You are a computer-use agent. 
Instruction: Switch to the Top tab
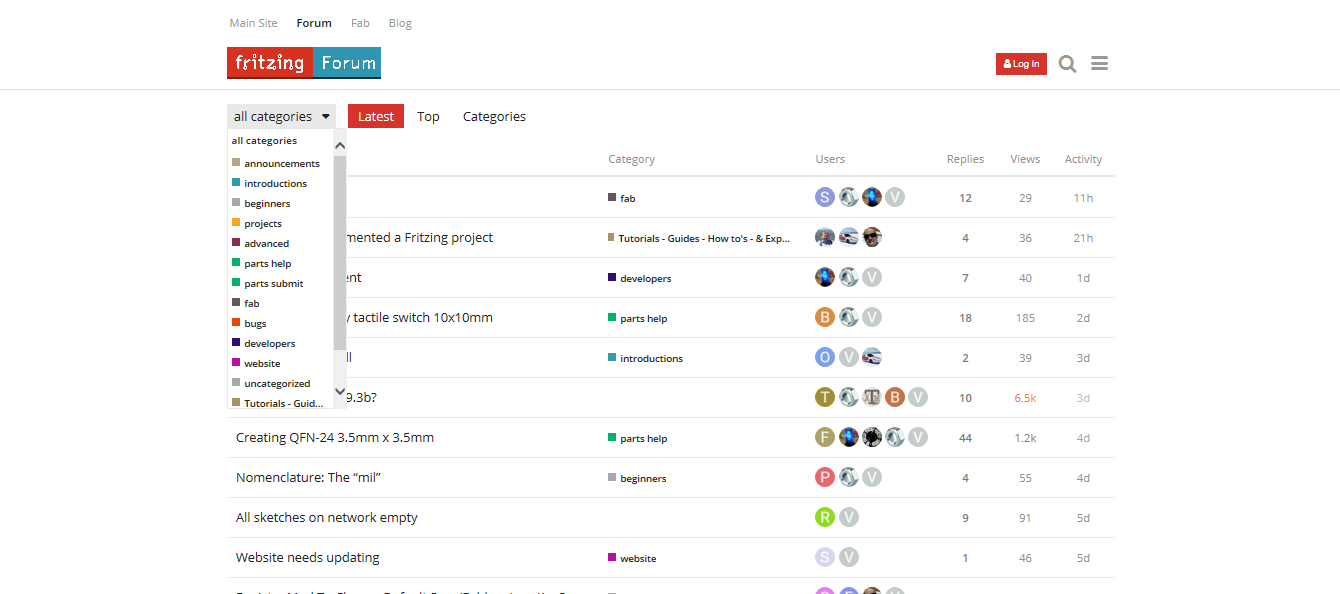pos(428,116)
